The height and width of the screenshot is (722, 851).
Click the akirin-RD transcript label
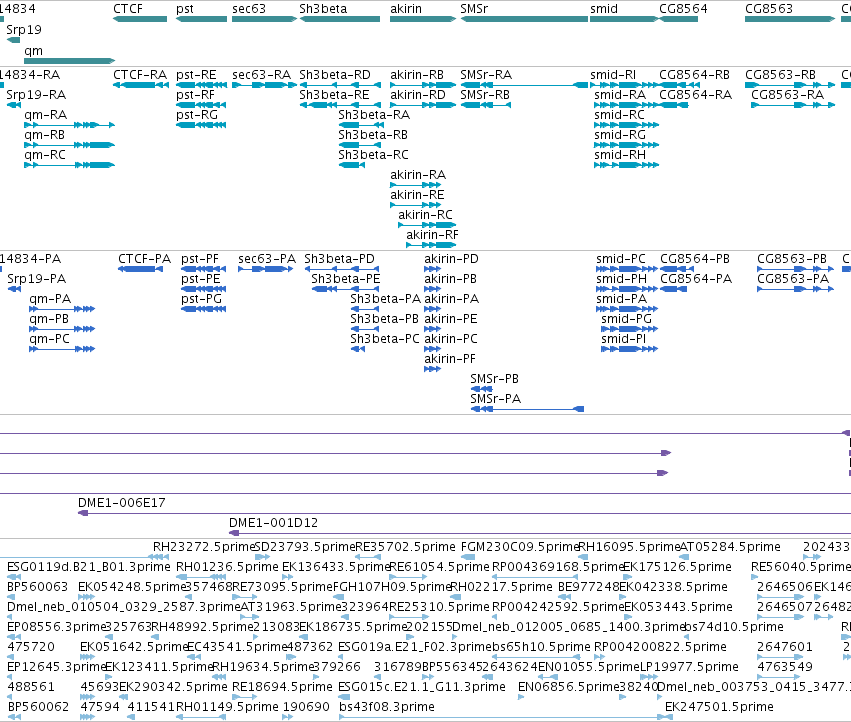coord(418,94)
